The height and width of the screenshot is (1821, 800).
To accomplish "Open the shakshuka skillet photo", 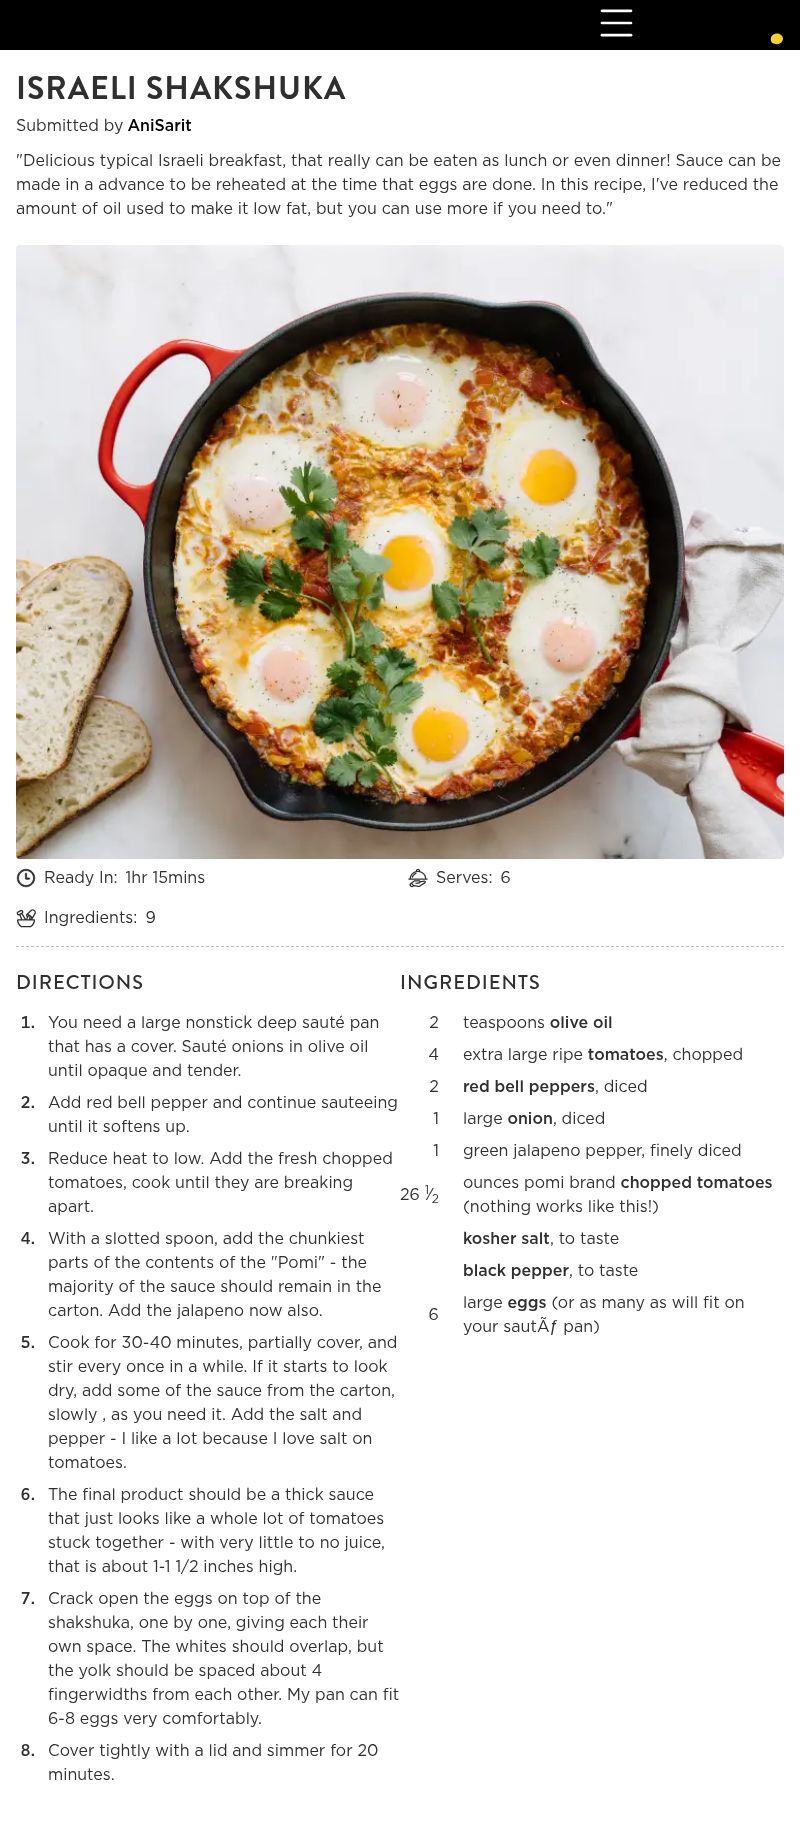I will (x=400, y=552).
